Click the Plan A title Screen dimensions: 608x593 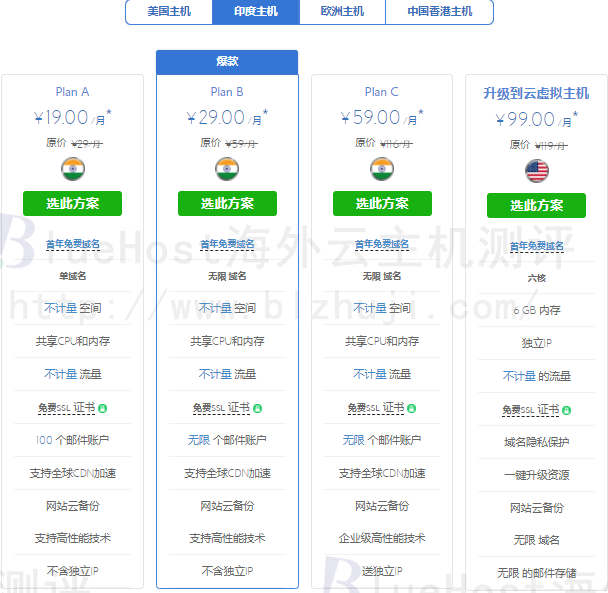coord(73,92)
